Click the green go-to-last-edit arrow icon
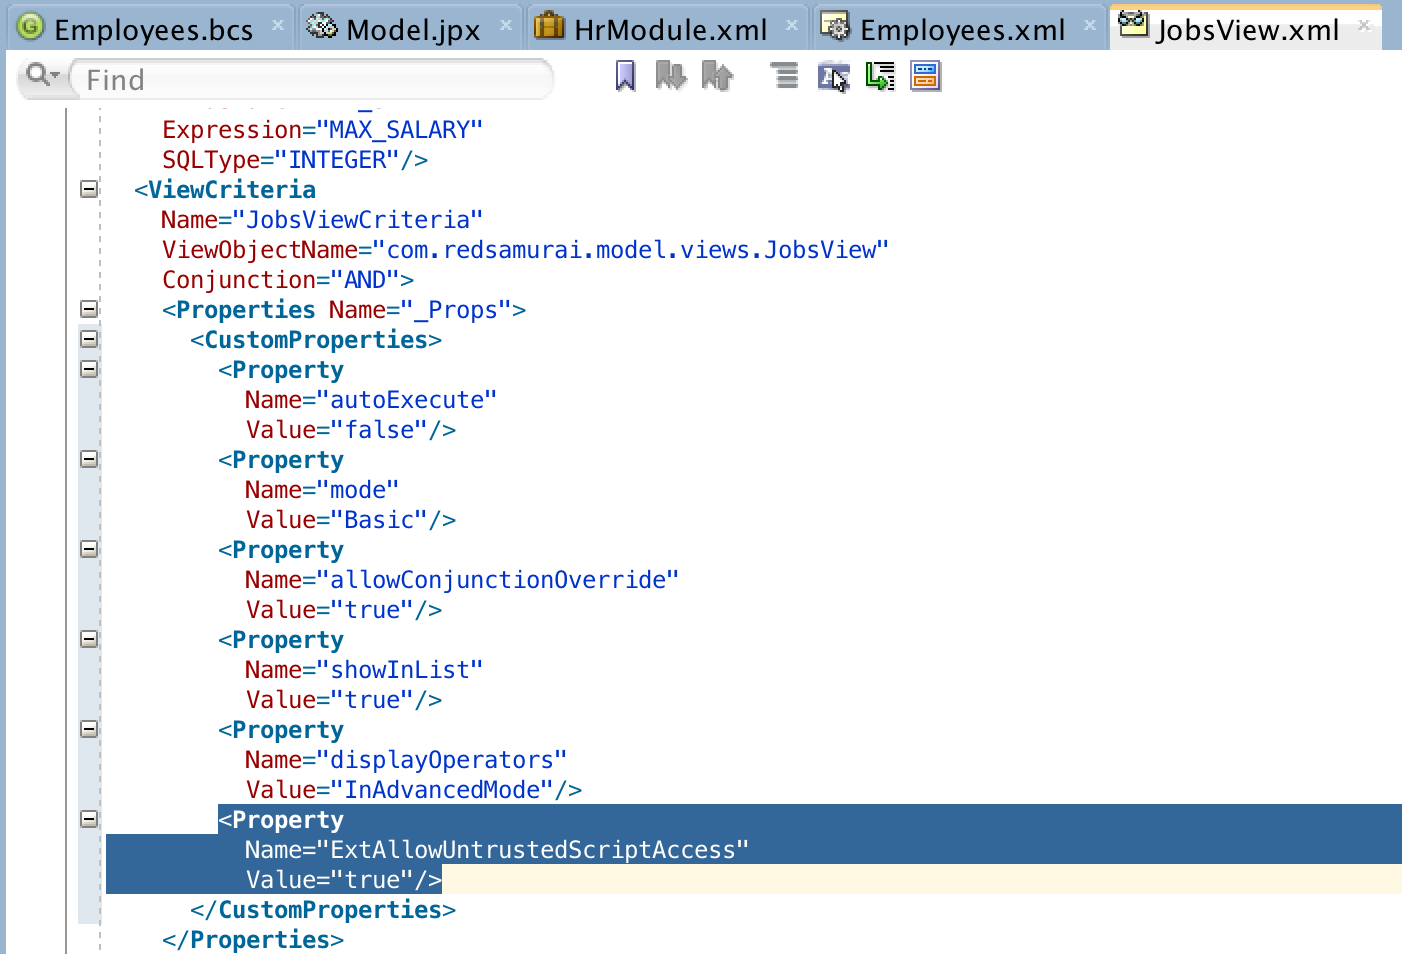This screenshot has height=954, width=1402. 880,75
